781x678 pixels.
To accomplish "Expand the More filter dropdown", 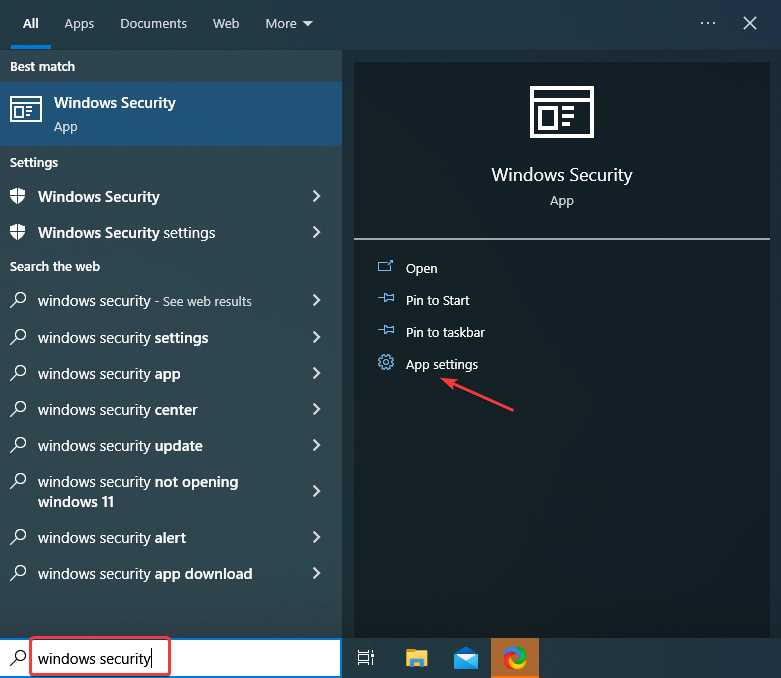I will (288, 23).
